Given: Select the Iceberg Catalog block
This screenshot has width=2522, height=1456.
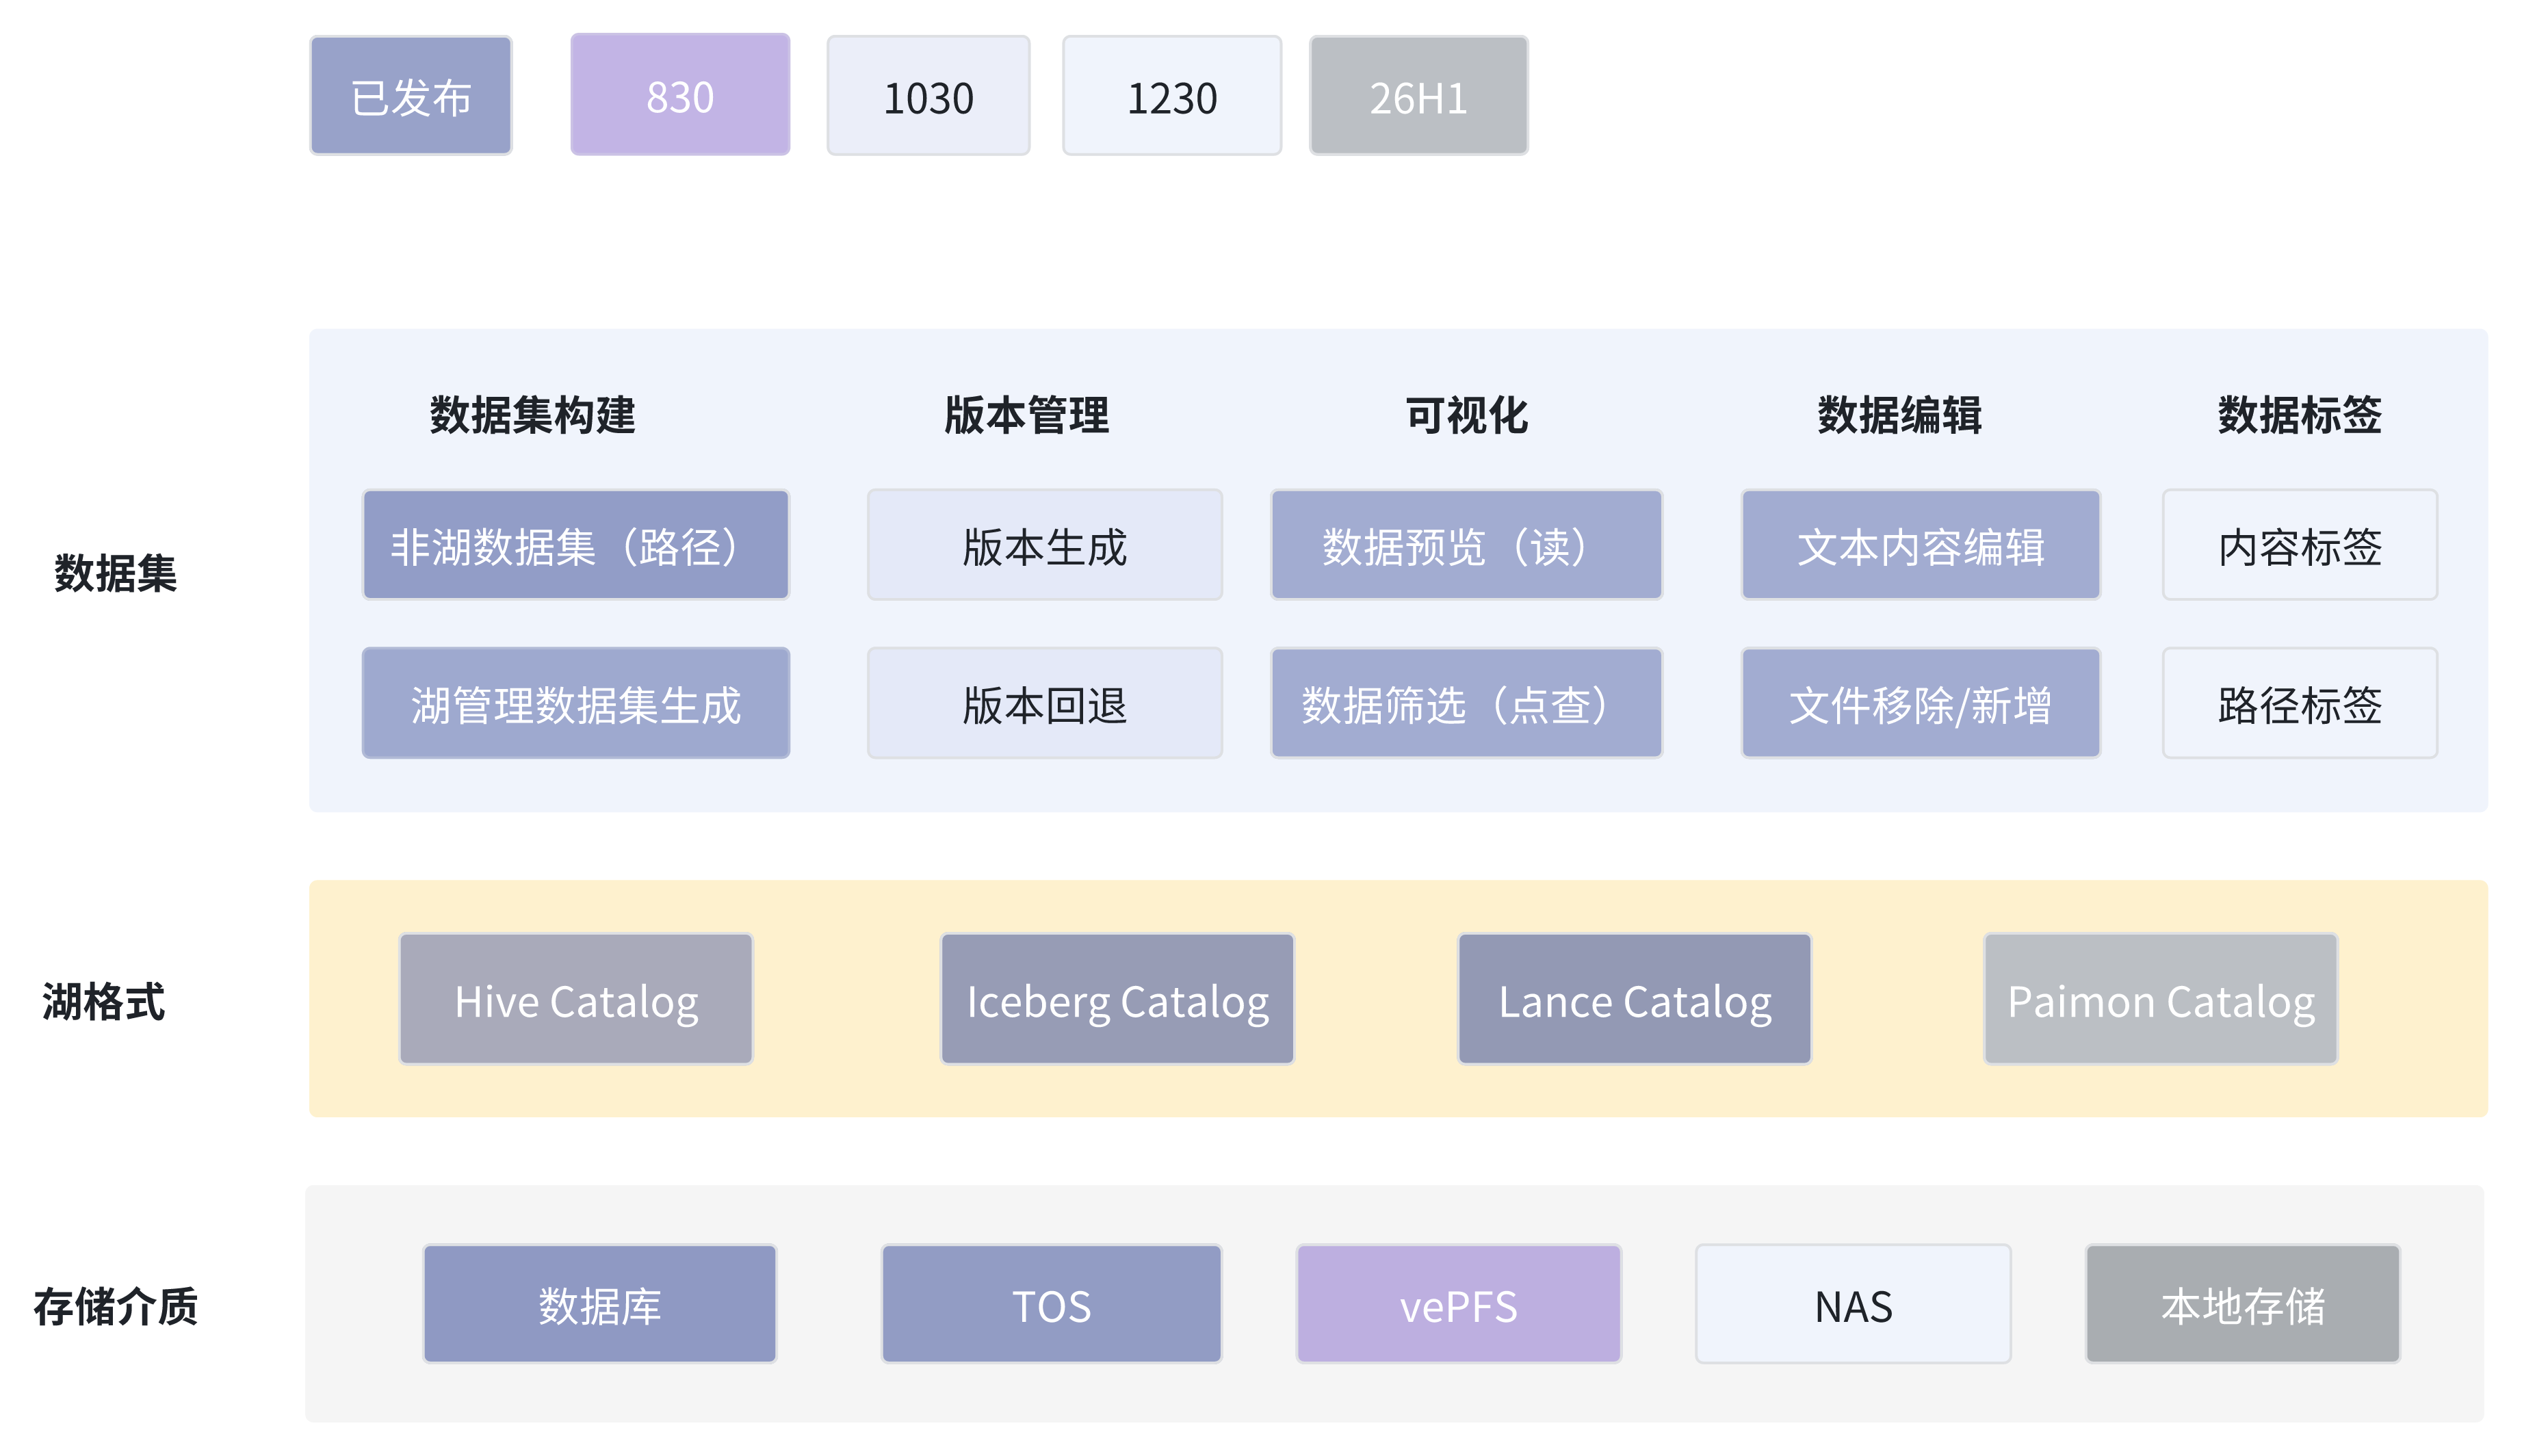Looking at the screenshot, I should [x=1116, y=999].
